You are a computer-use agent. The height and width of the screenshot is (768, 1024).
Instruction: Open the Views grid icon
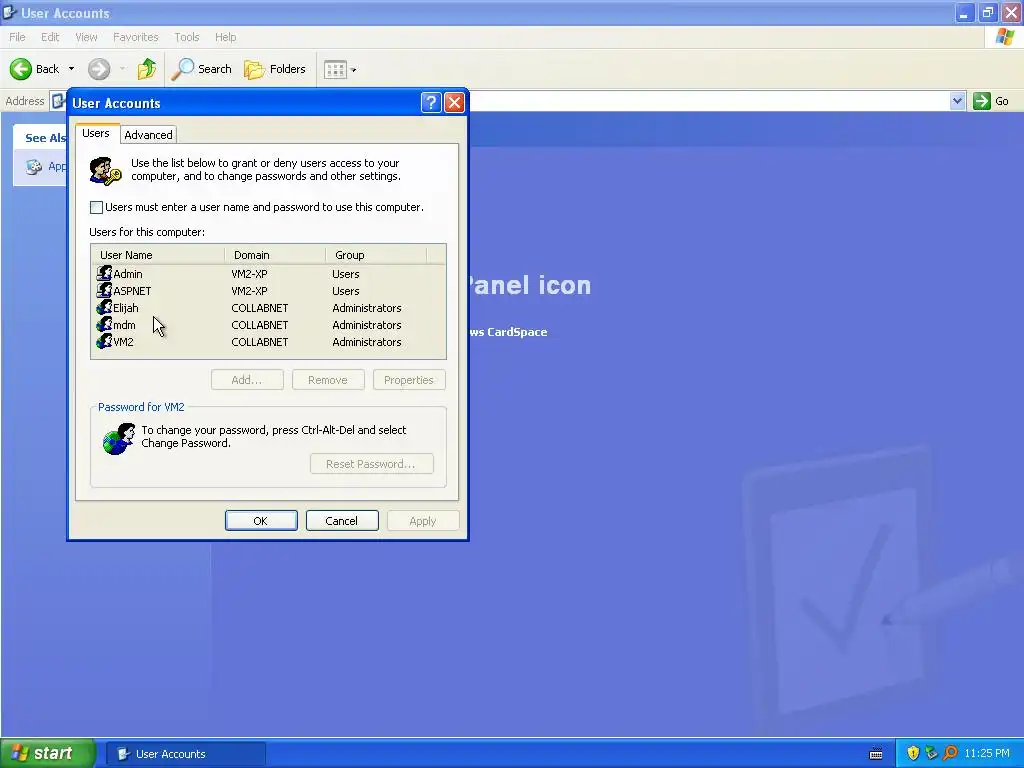335,69
